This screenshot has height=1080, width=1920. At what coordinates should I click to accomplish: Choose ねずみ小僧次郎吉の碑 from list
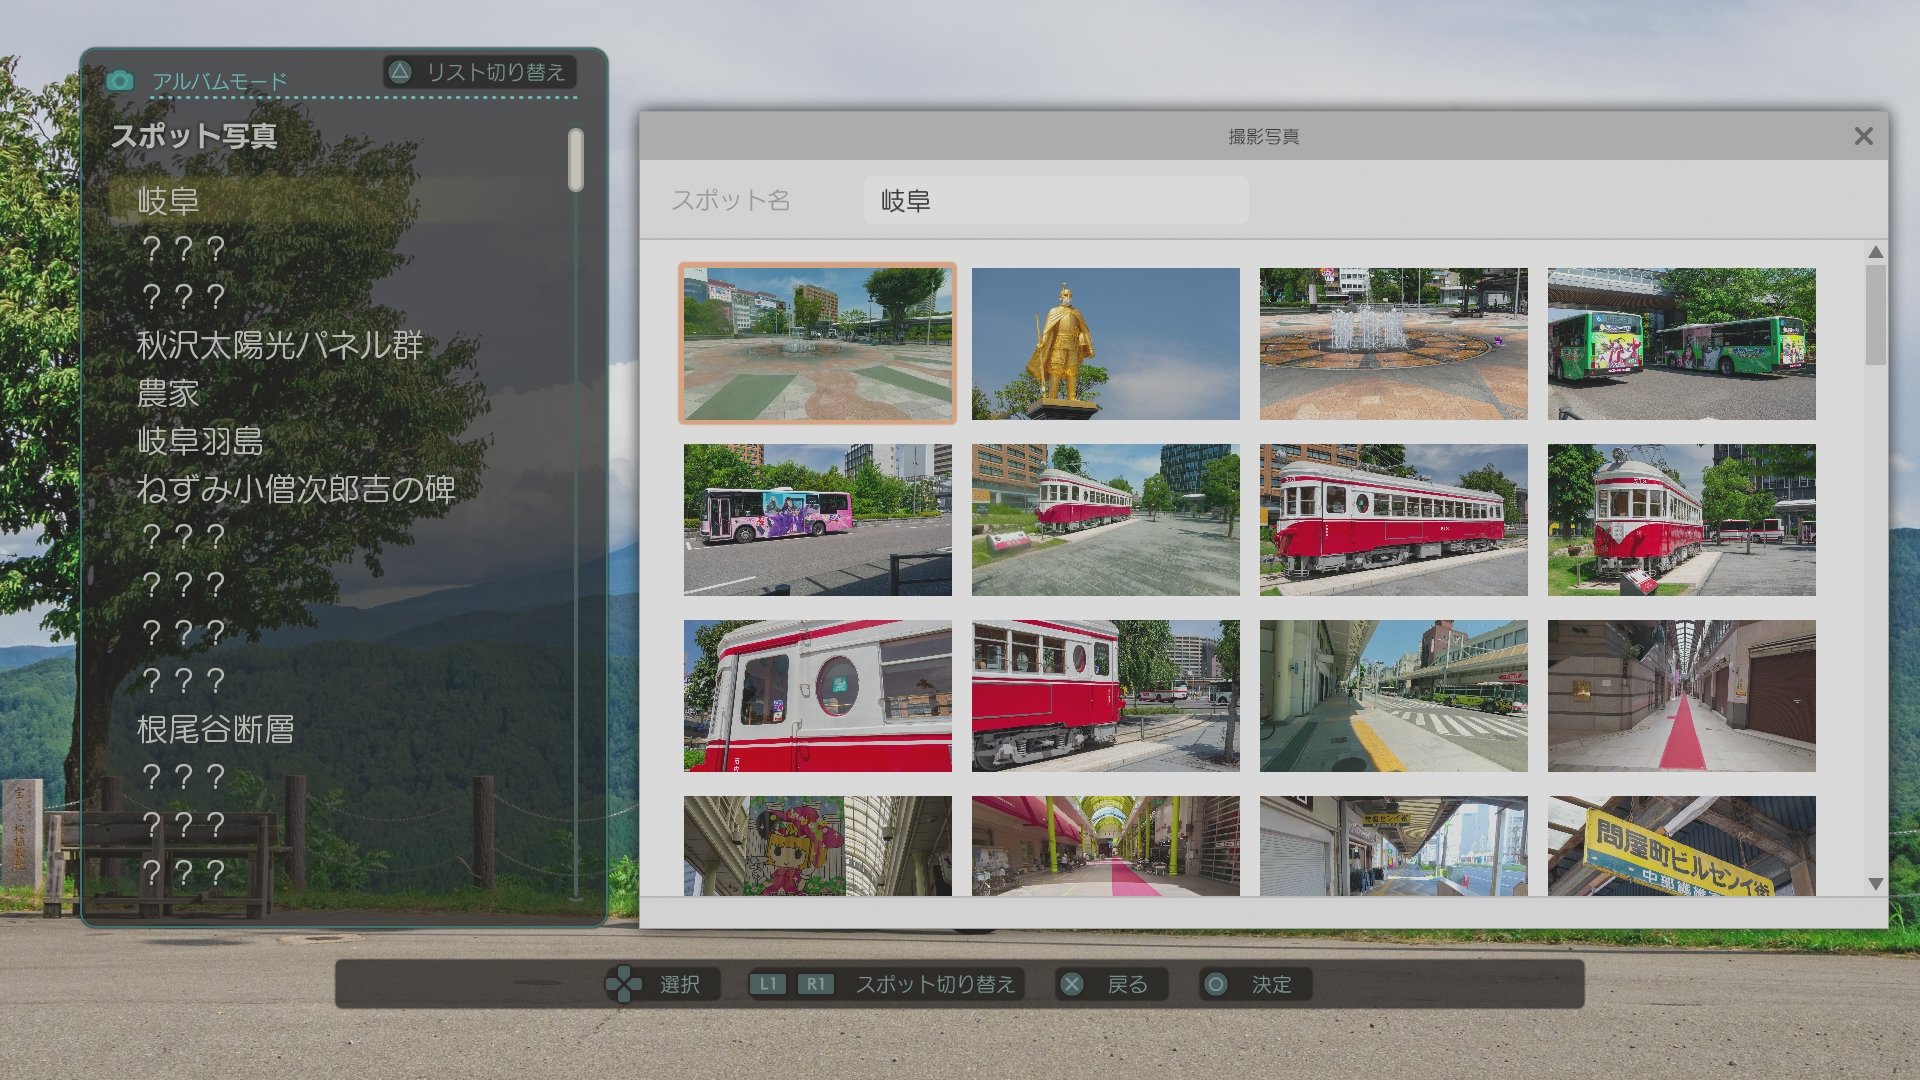pos(296,489)
